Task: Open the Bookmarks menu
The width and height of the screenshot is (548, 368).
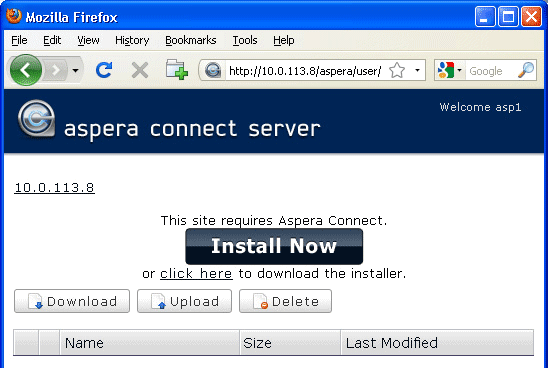Action: (191, 41)
